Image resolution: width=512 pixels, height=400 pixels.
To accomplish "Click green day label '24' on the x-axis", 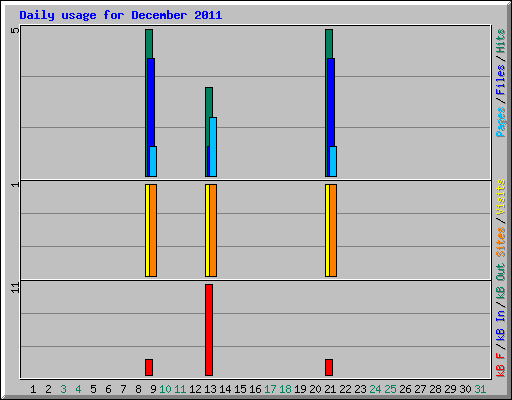I will pos(375,389).
